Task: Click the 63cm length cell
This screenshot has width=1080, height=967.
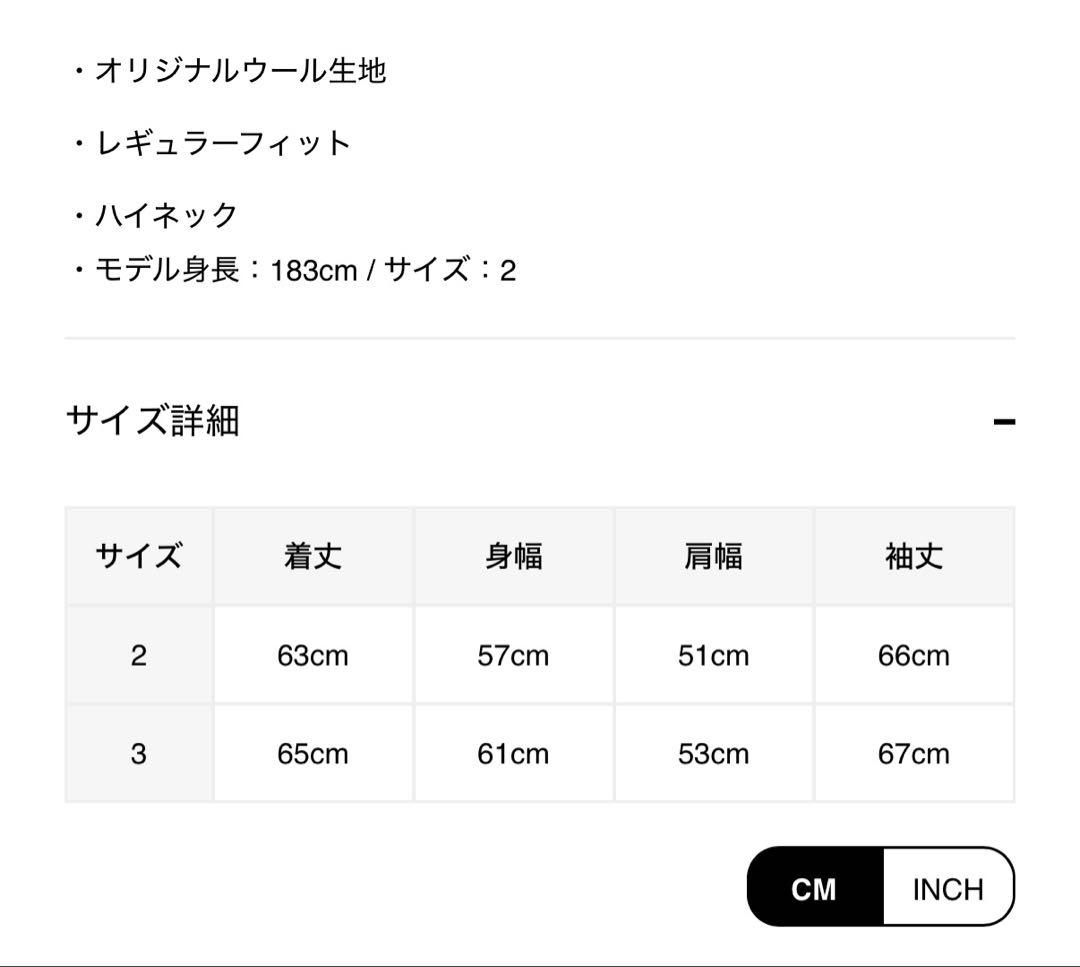Action: (313, 655)
